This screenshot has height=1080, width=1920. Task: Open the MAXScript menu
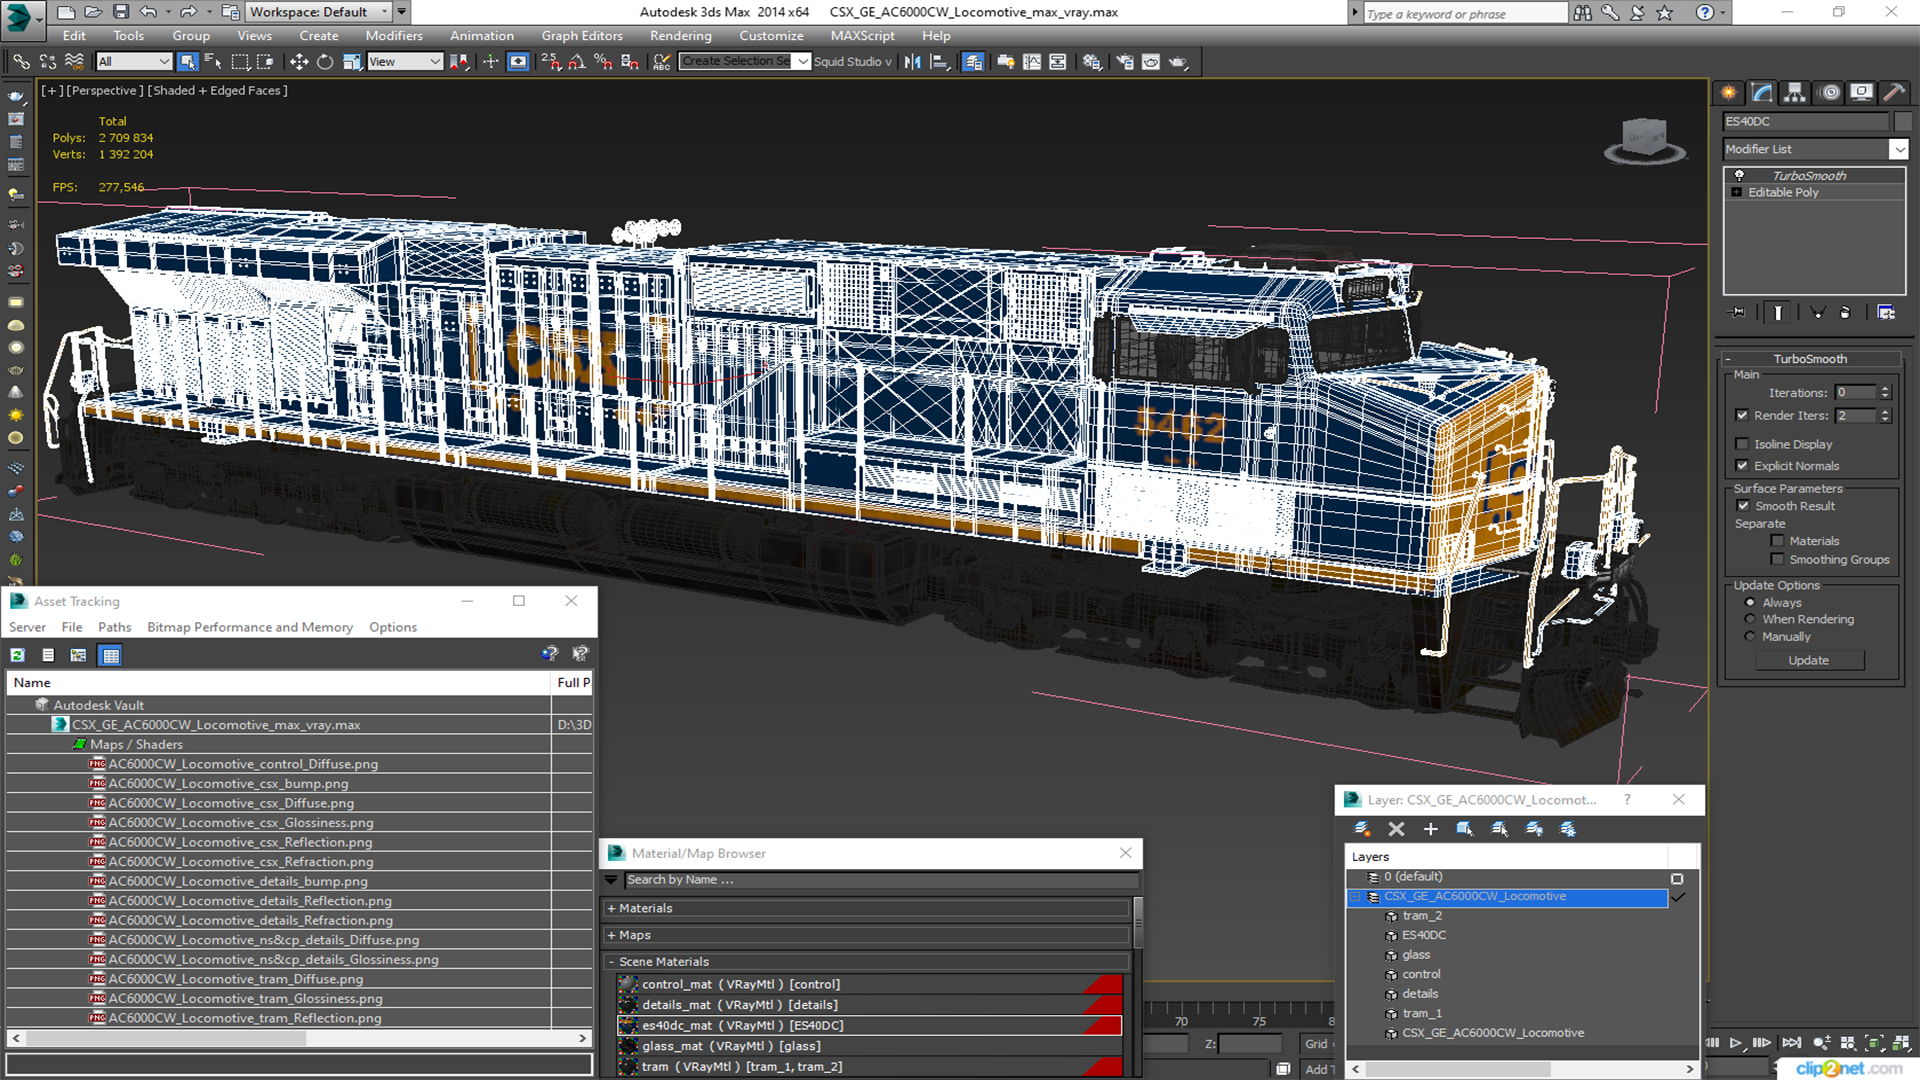point(862,36)
